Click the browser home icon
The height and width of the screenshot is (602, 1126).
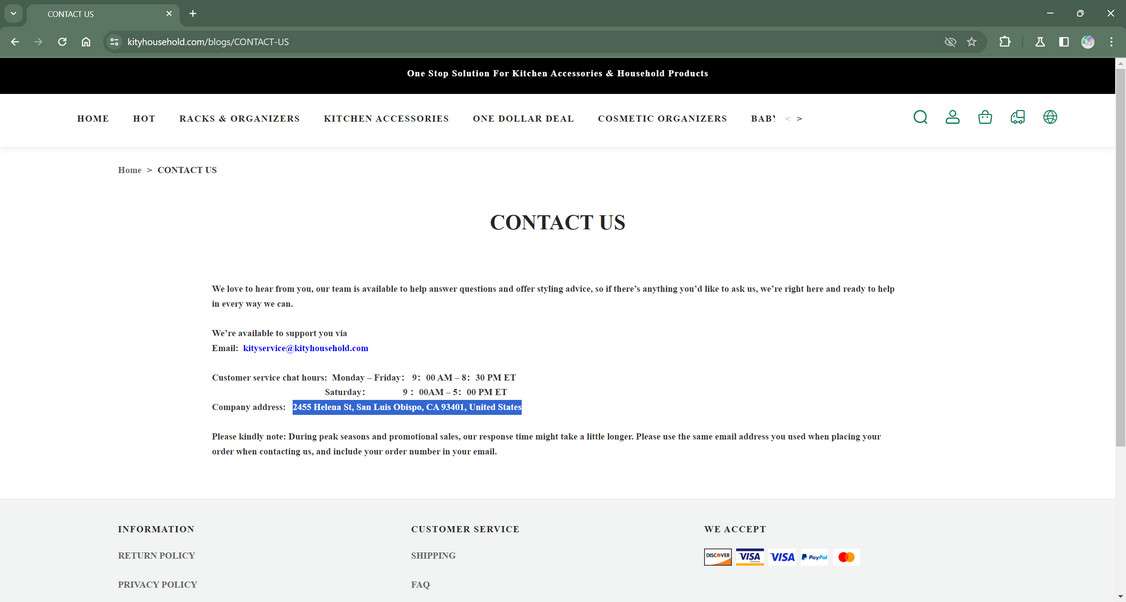(86, 42)
